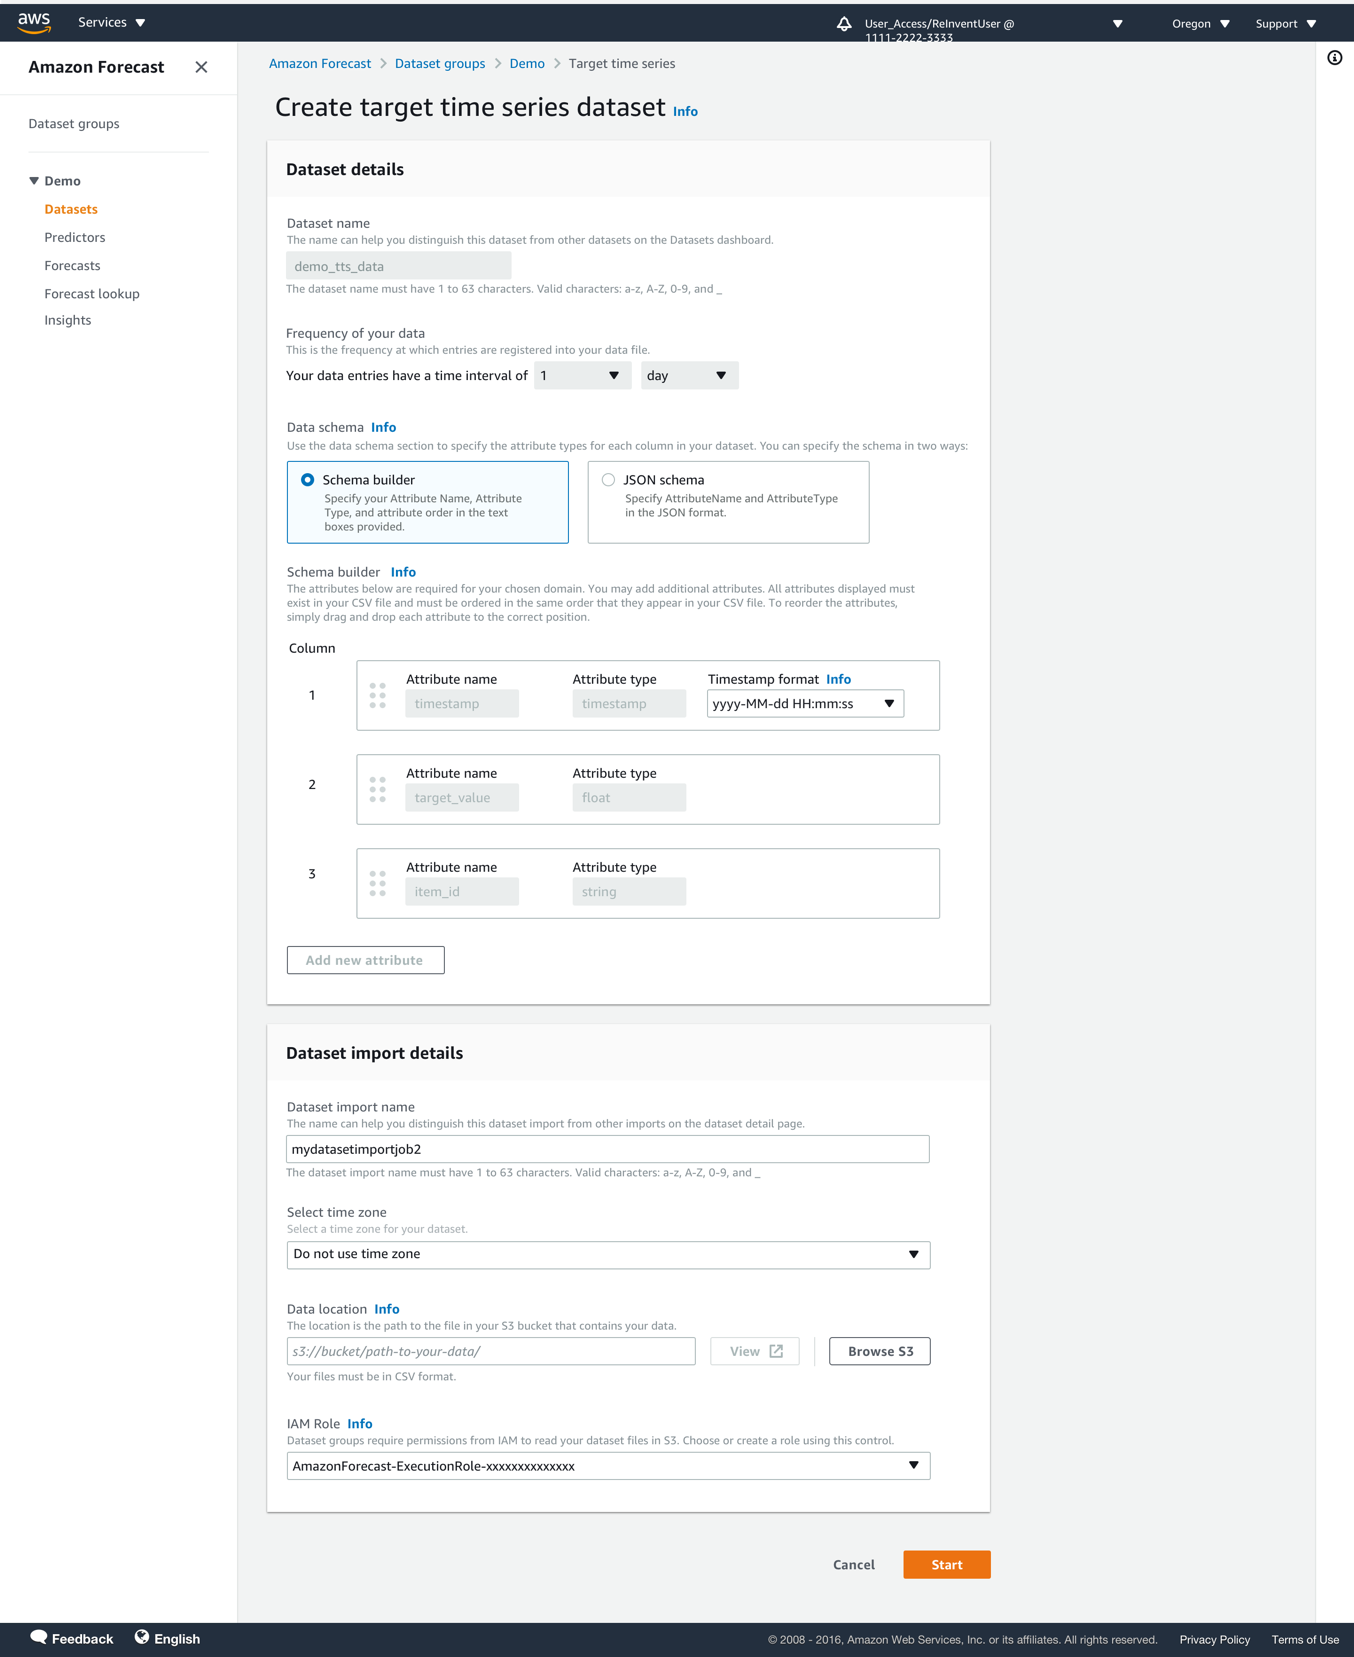The height and width of the screenshot is (1657, 1354).
Task: Open the IAM Role Info link
Action: click(x=360, y=1424)
